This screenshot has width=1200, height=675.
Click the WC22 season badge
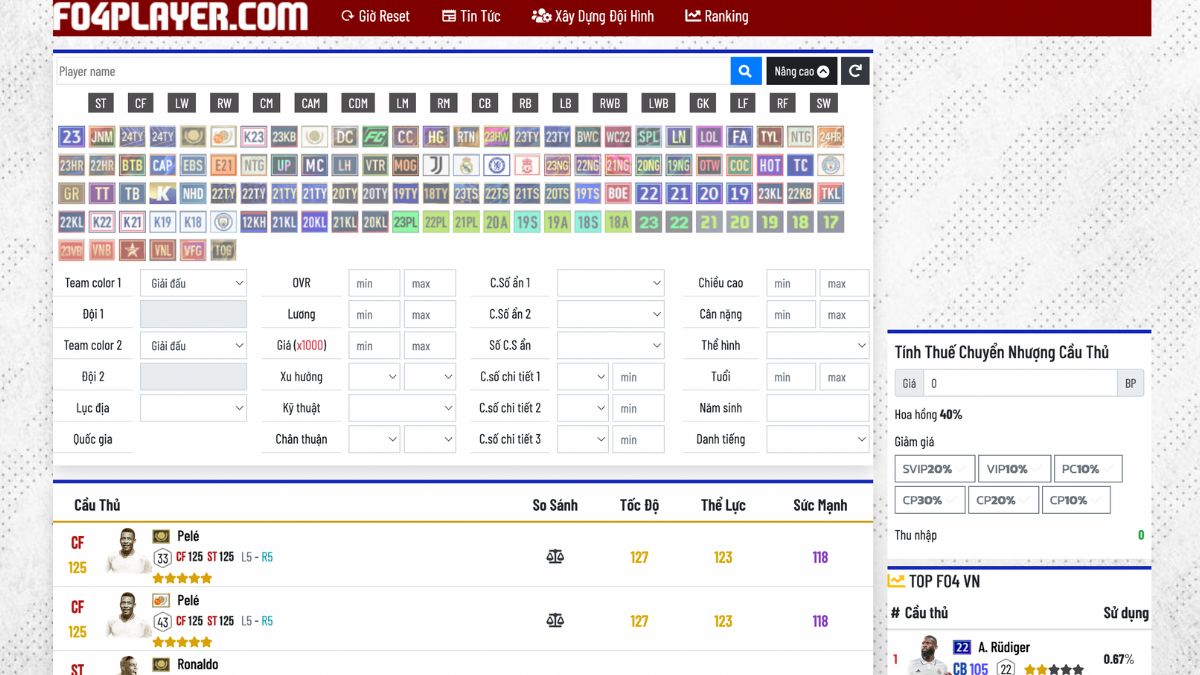[618, 137]
